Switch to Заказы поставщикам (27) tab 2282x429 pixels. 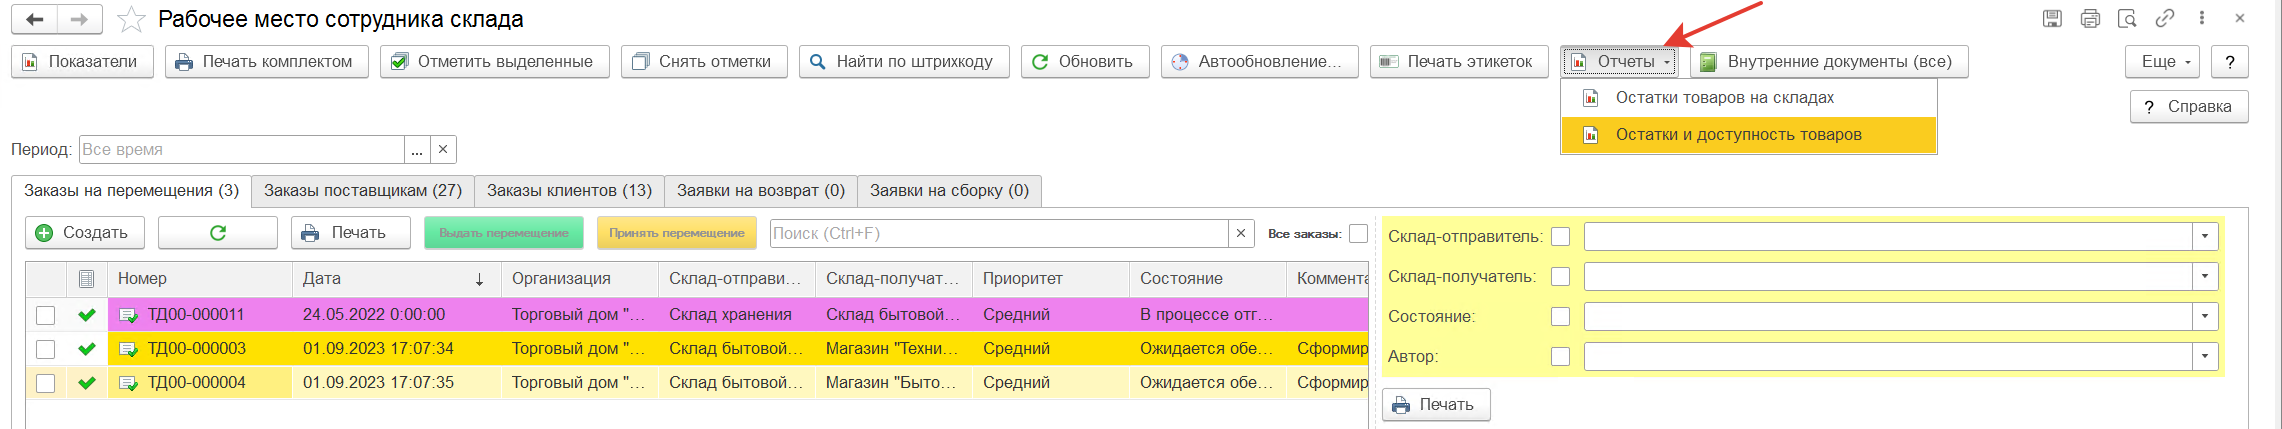point(363,190)
